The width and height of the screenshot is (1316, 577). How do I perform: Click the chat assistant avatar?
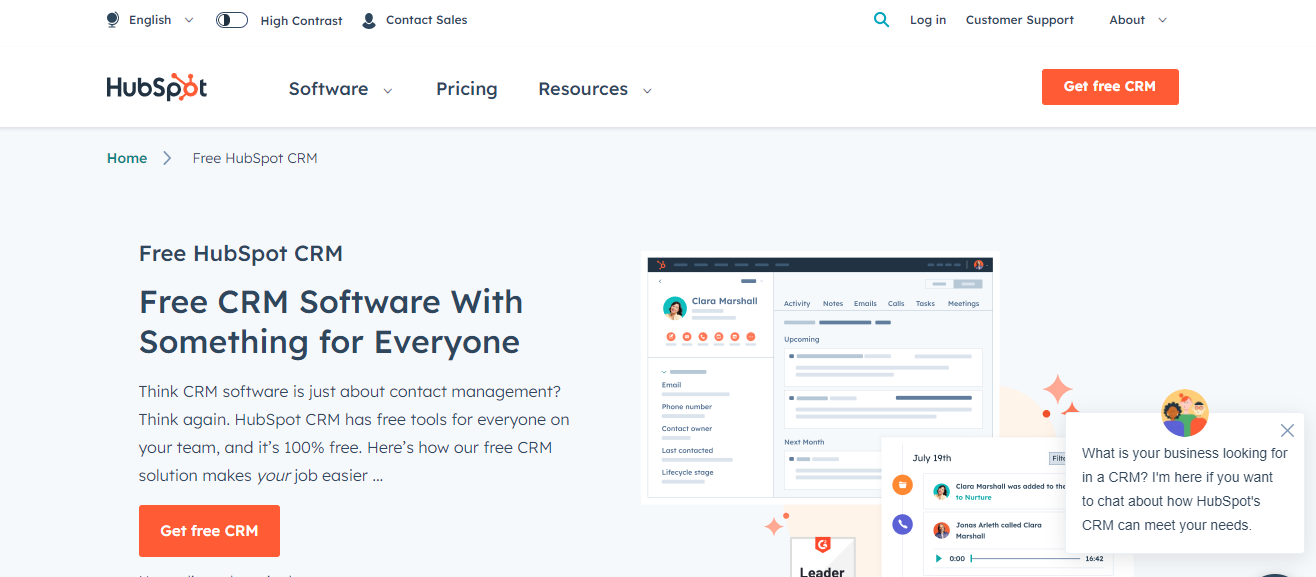[x=1185, y=413]
